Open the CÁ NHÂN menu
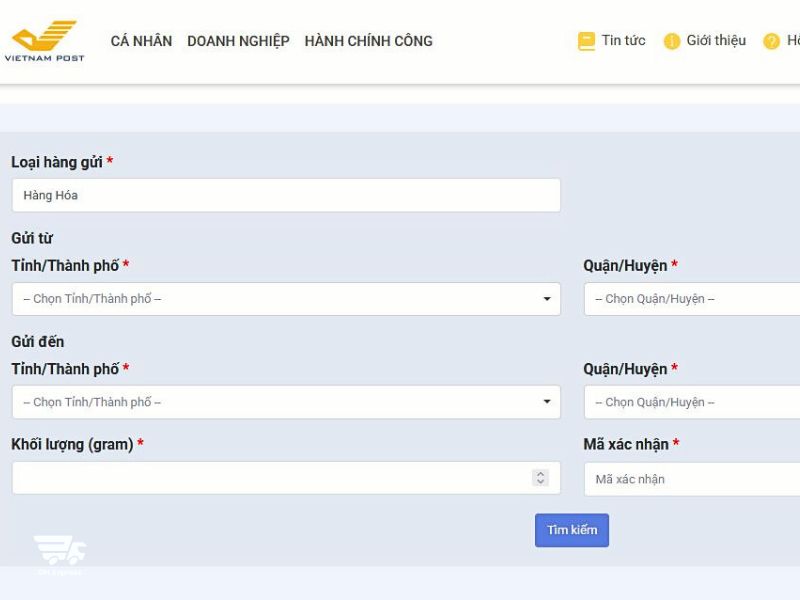Viewport: 800px width, 600px height. [141, 41]
